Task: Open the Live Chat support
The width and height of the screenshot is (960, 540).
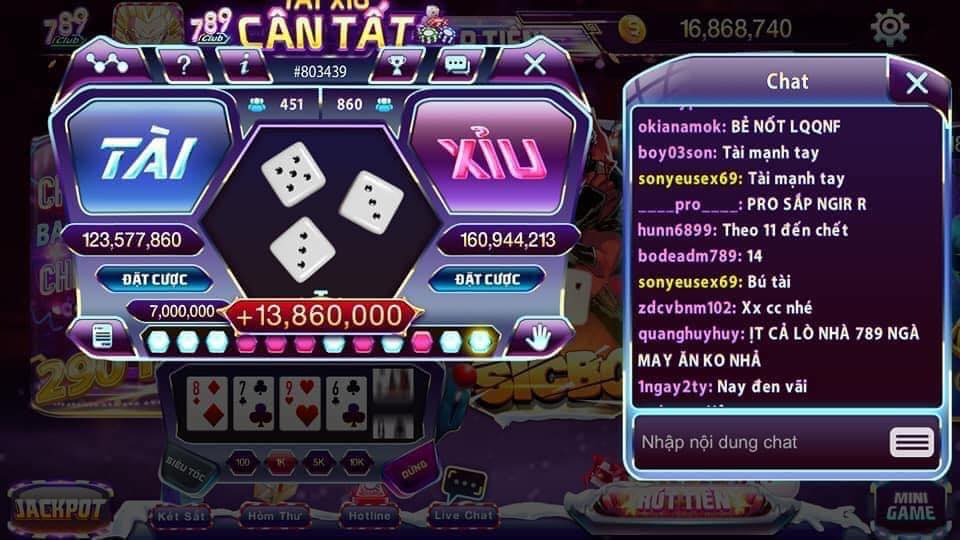Action: point(463,515)
